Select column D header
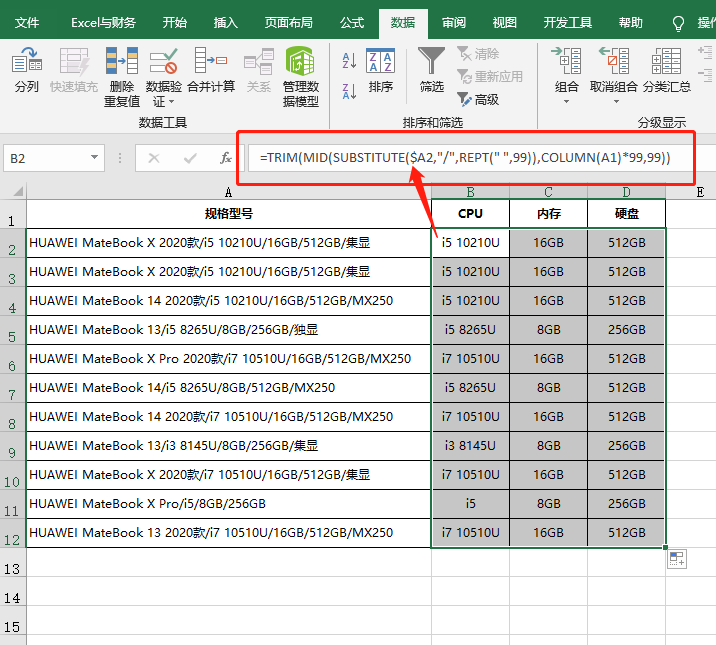 coord(626,192)
